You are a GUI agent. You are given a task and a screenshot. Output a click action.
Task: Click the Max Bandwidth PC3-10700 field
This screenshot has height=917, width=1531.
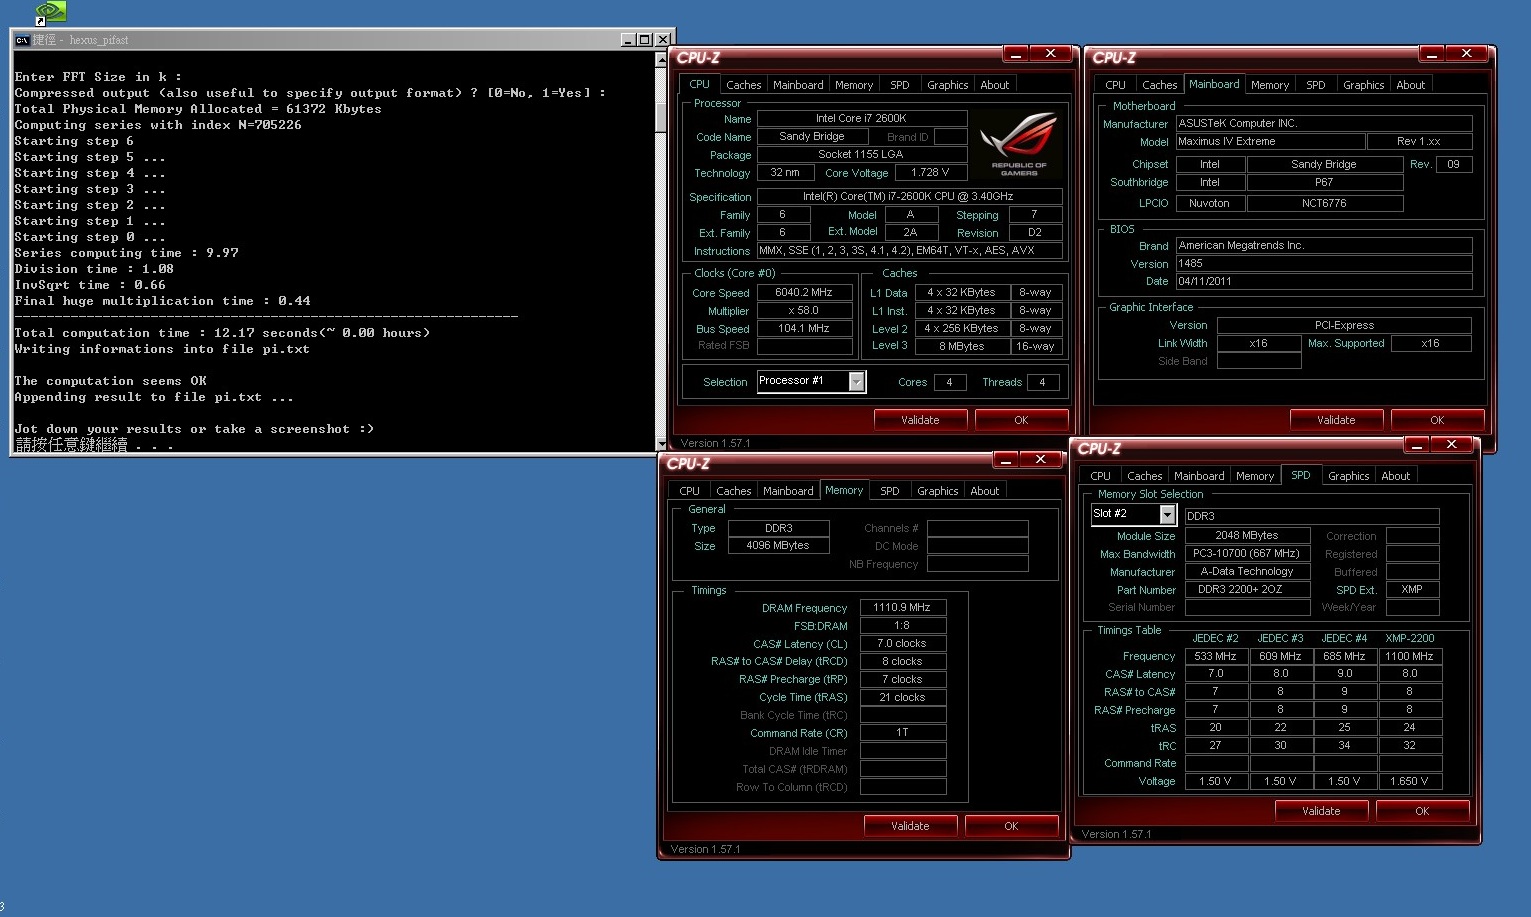point(1247,553)
